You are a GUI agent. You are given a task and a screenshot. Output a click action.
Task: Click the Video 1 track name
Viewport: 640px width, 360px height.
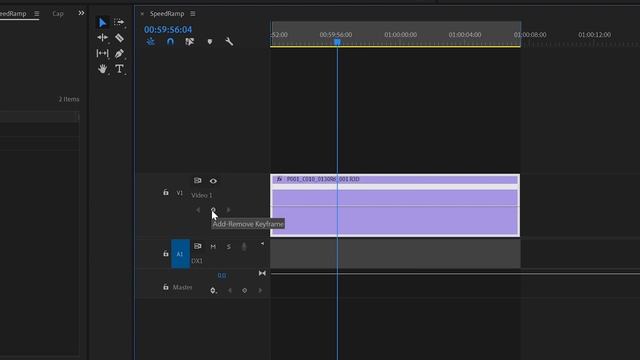pyautogui.click(x=202, y=195)
